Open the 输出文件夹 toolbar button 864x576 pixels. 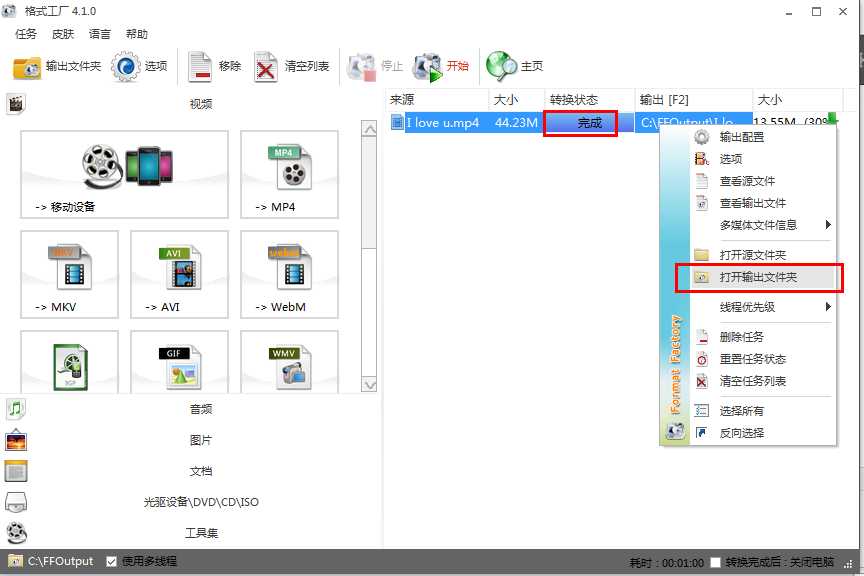click(x=57, y=66)
